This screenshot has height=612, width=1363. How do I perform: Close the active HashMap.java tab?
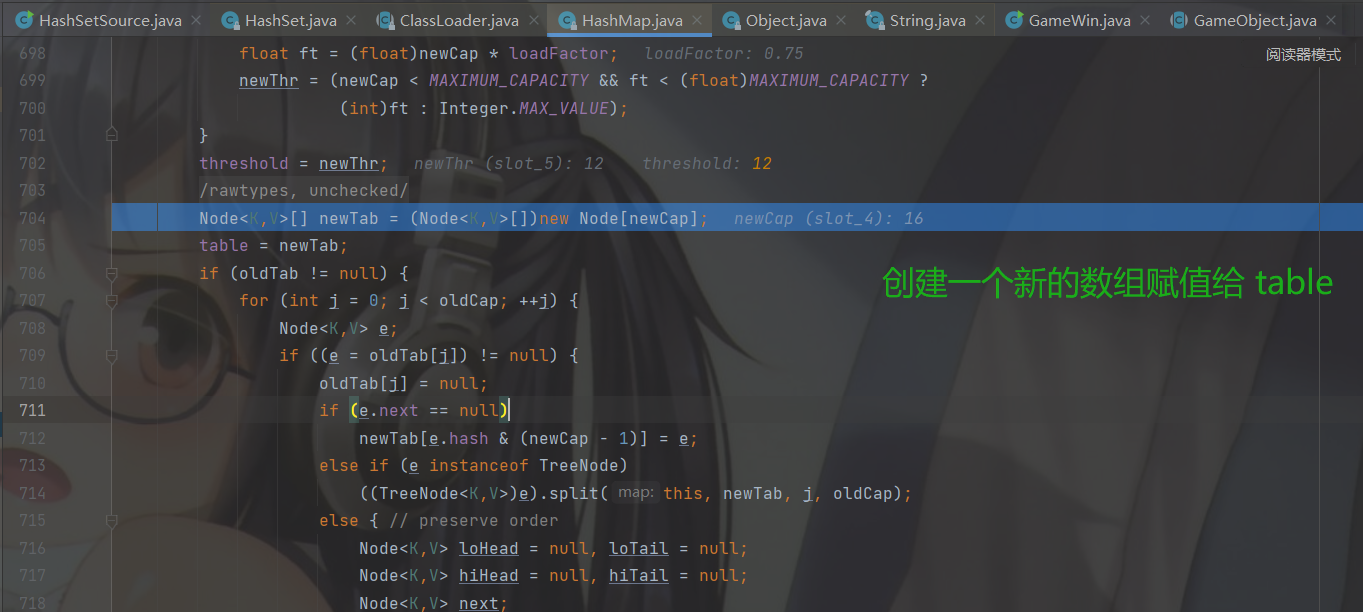click(x=696, y=20)
